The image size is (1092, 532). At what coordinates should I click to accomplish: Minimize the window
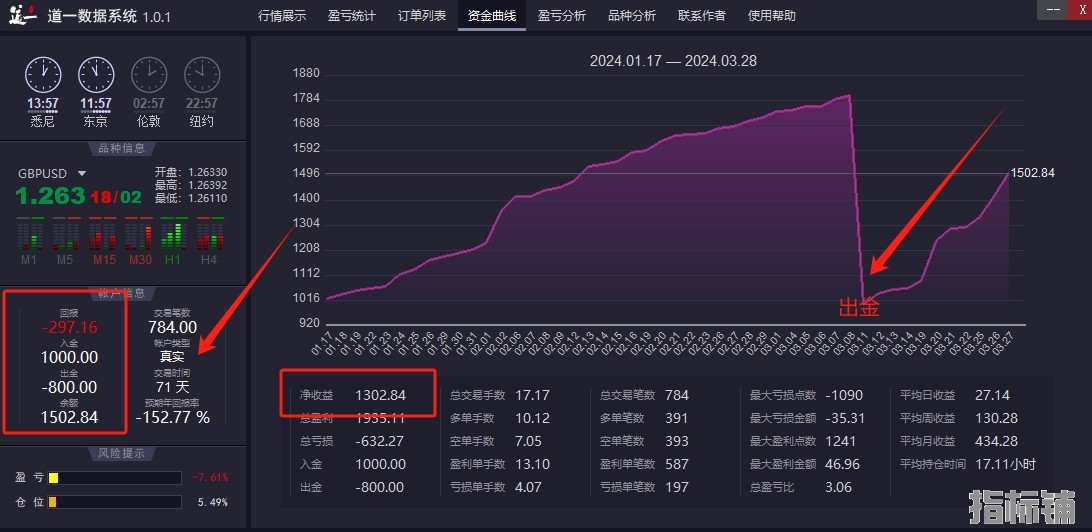pyautogui.click(x=1054, y=8)
